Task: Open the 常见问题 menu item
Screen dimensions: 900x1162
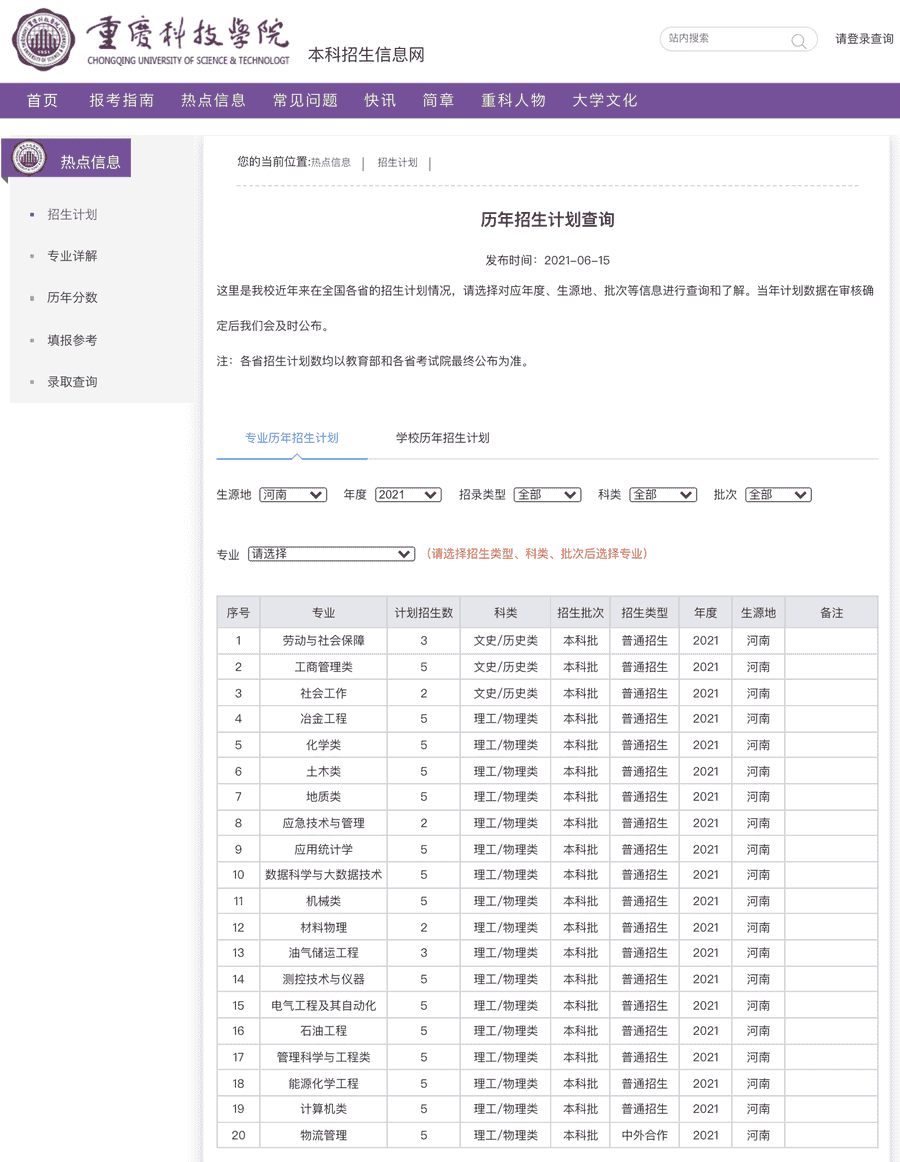Action: [x=305, y=100]
